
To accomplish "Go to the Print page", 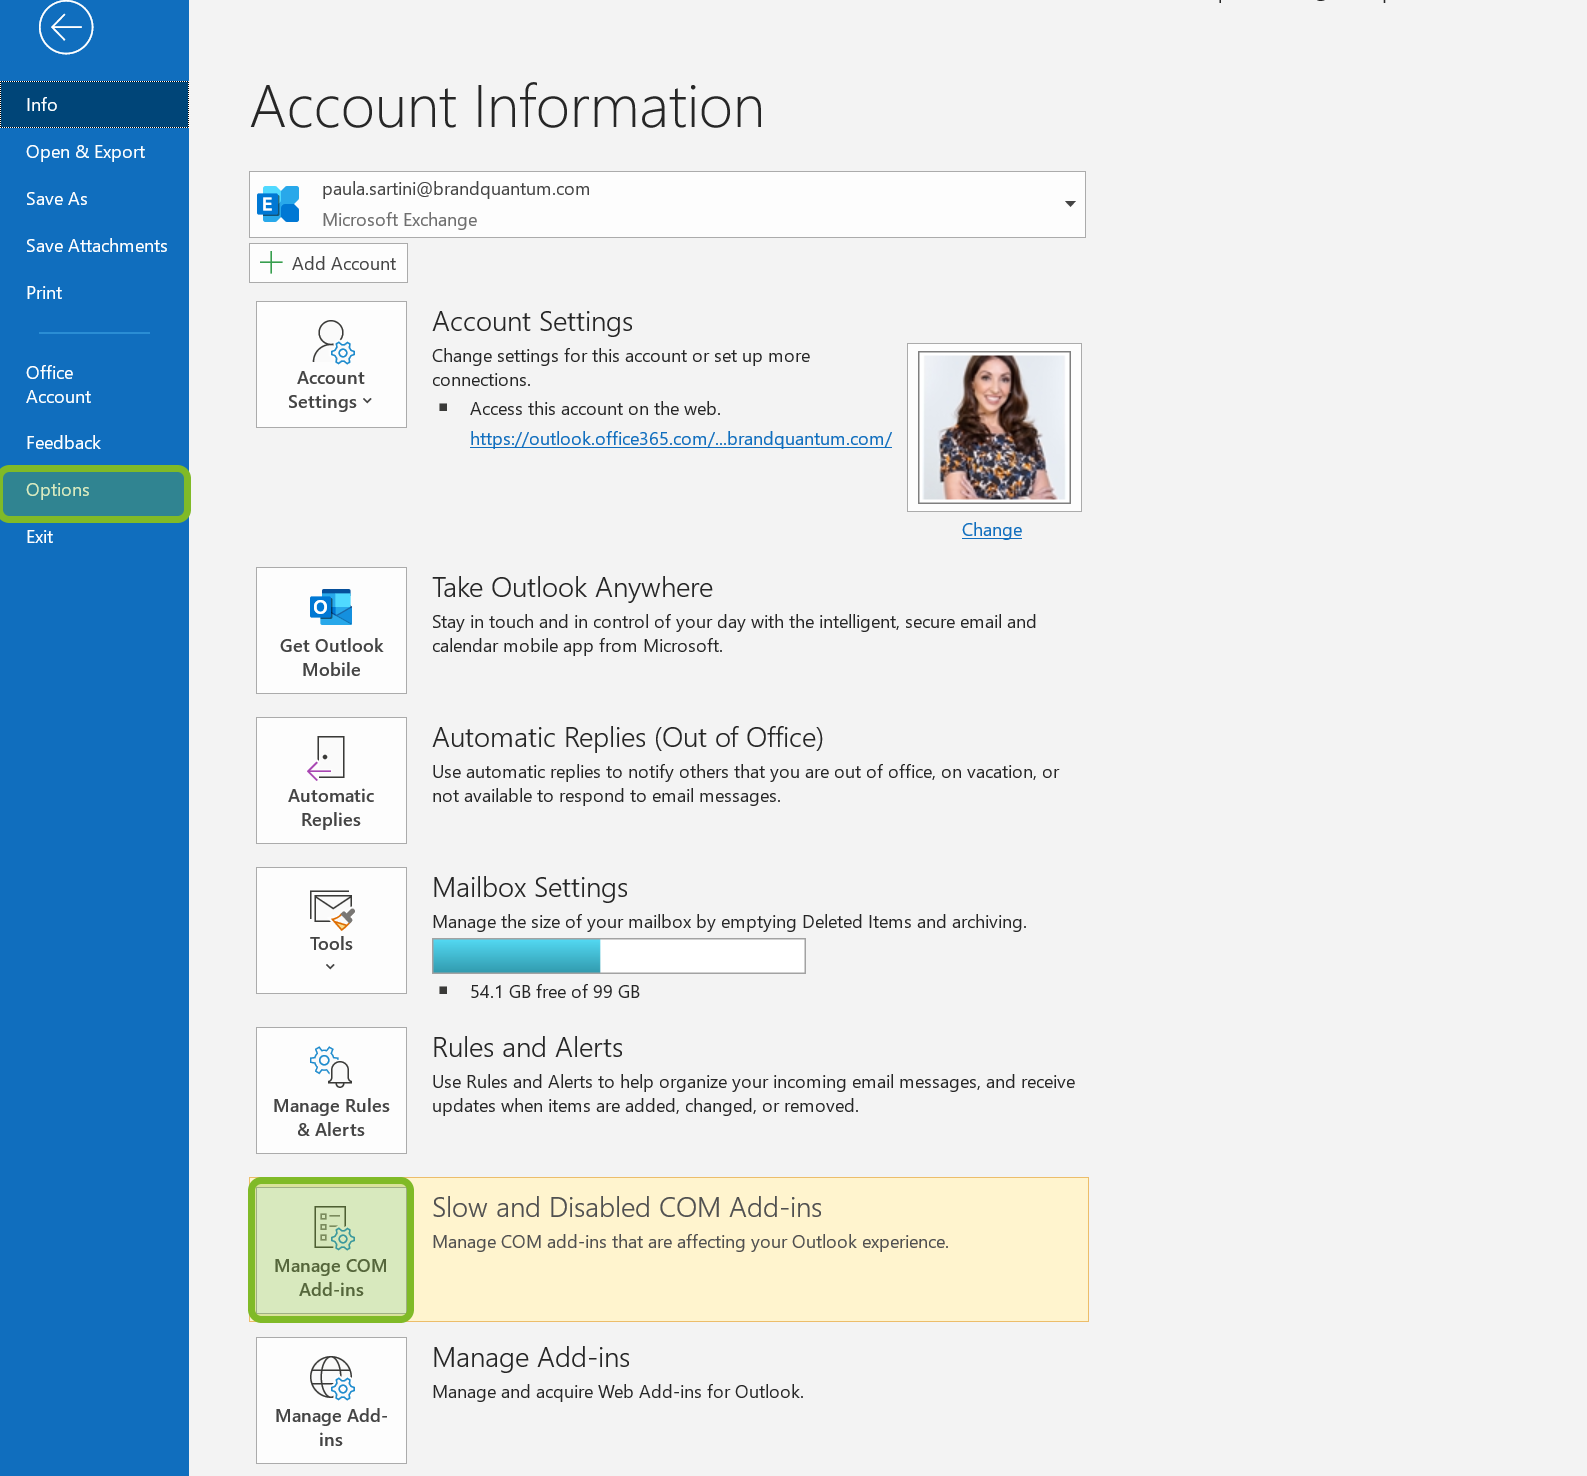I will click(94, 293).
